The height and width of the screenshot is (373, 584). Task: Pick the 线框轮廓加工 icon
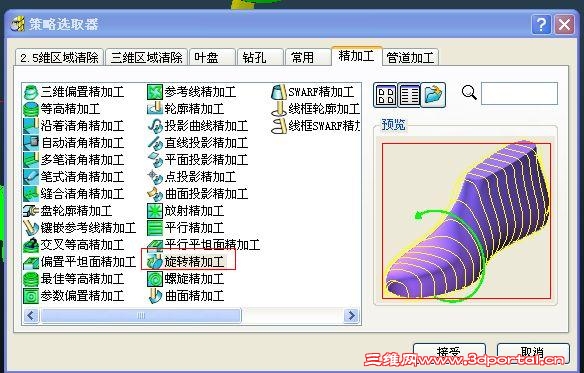pyautogui.click(x=279, y=109)
